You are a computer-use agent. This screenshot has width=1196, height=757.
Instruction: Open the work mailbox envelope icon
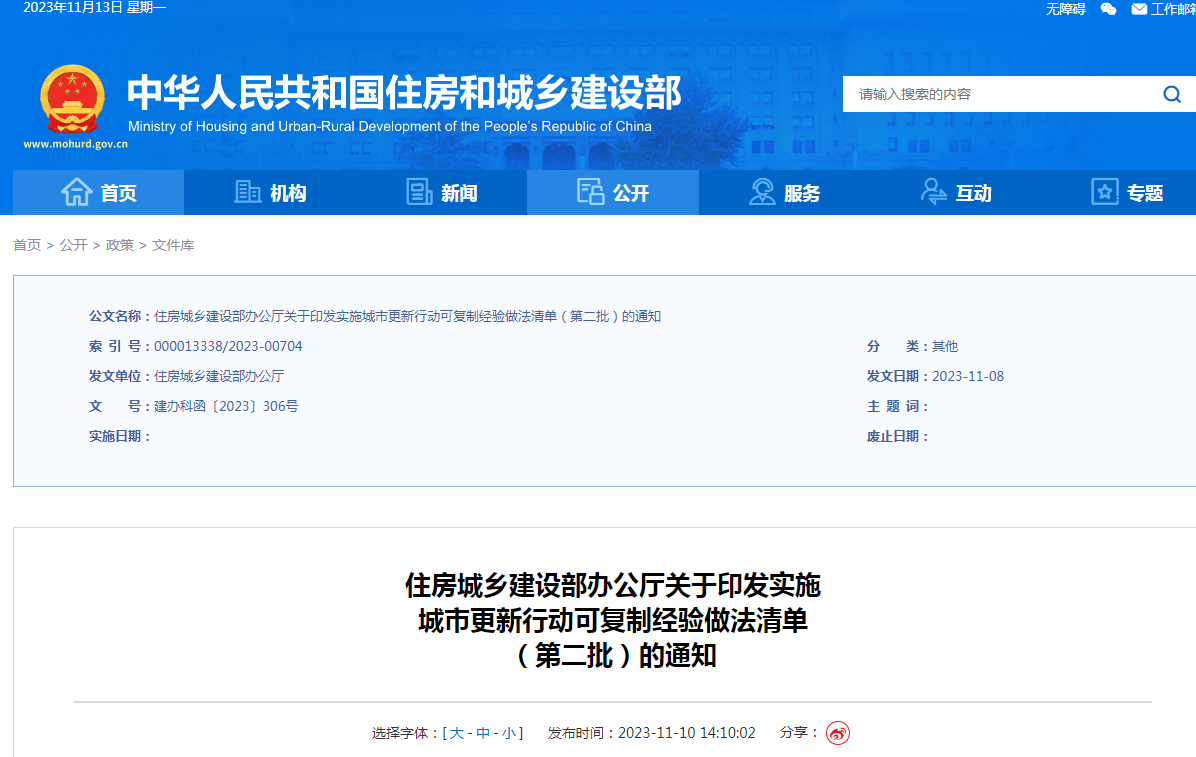(1139, 9)
